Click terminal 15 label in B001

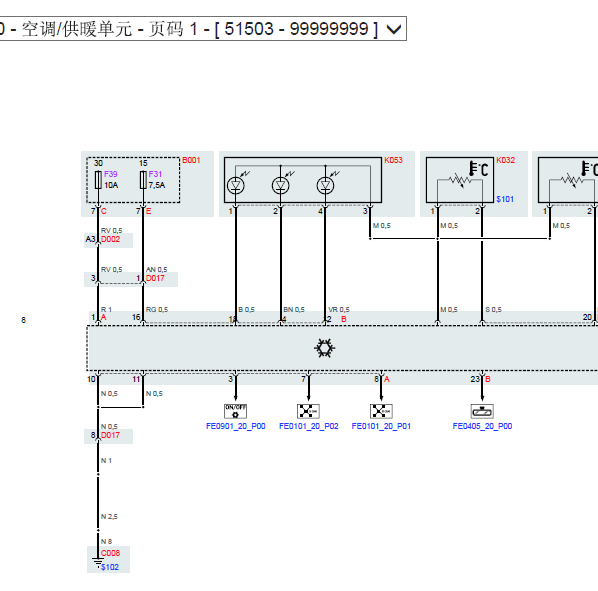click(143, 163)
